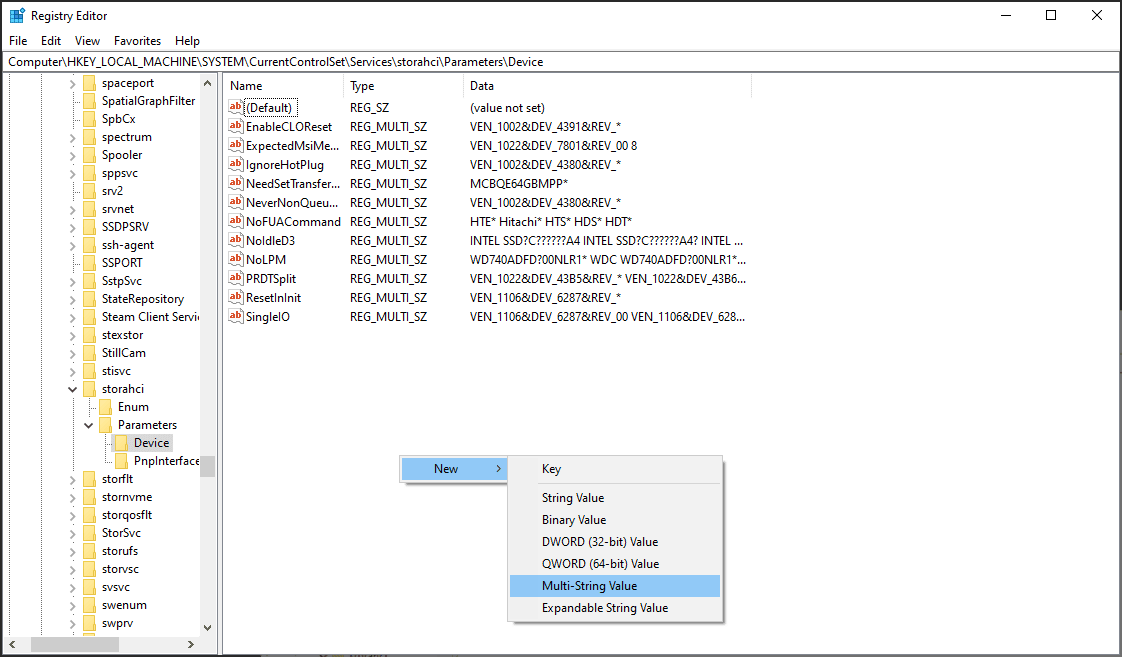Click the ab icon next to IgnoreHotPlug
The width and height of the screenshot is (1122, 657).
coord(234,164)
